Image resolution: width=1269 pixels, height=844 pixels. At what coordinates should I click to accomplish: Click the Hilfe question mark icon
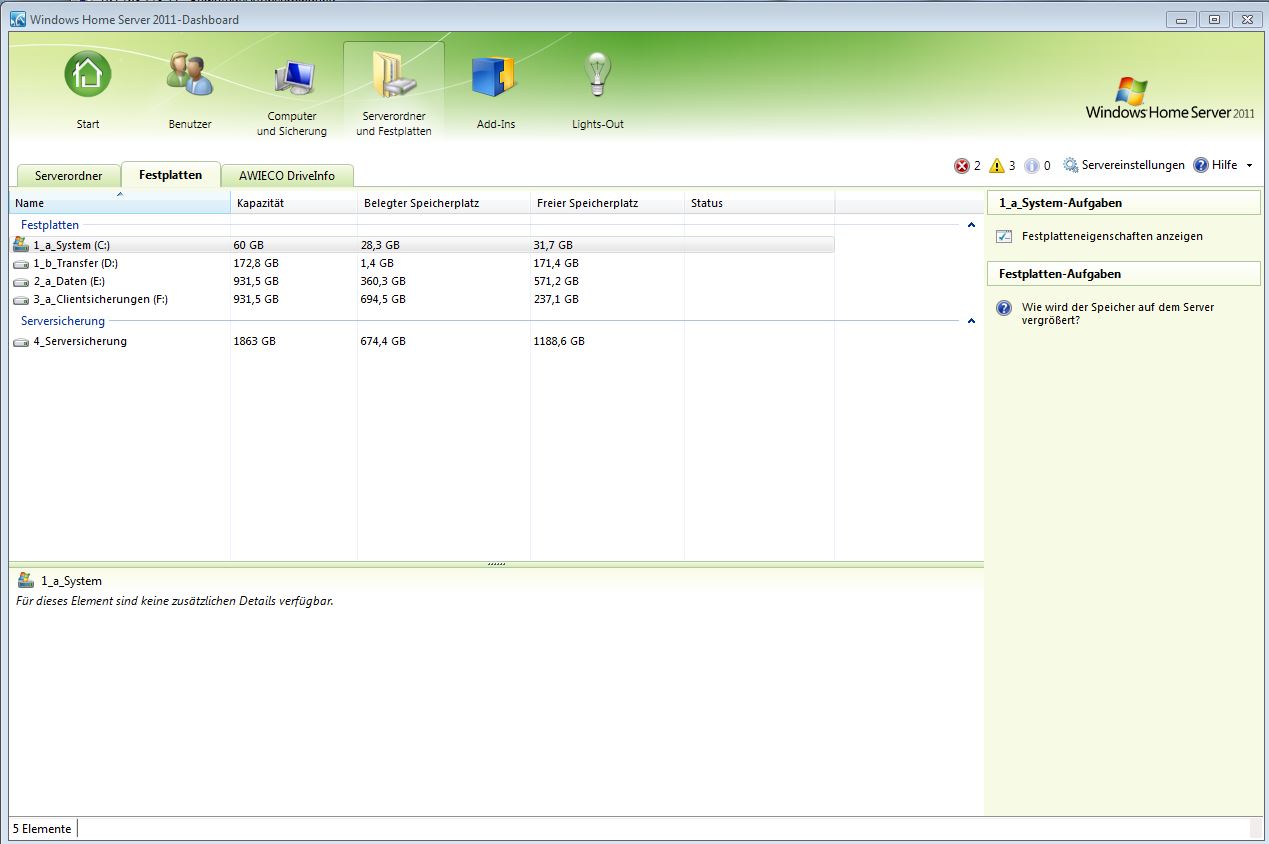pos(1201,165)
